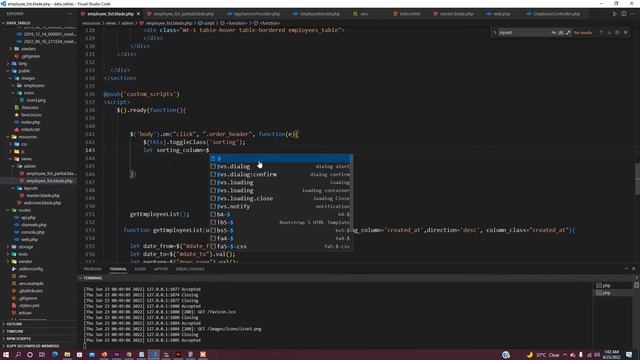Toggle Find in Selection option
This screenshot has width=640, height=360.
(617, 32)
